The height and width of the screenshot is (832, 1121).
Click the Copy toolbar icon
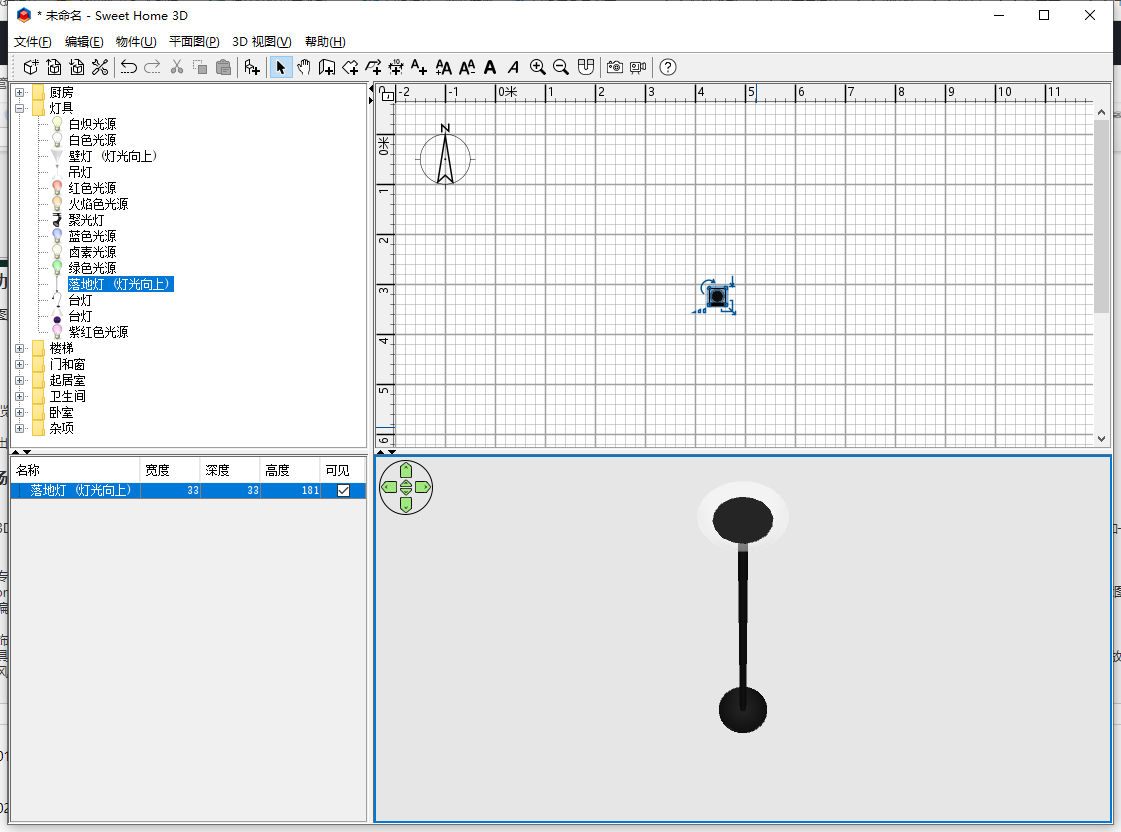pyautogui.click(x=200, y=67)
